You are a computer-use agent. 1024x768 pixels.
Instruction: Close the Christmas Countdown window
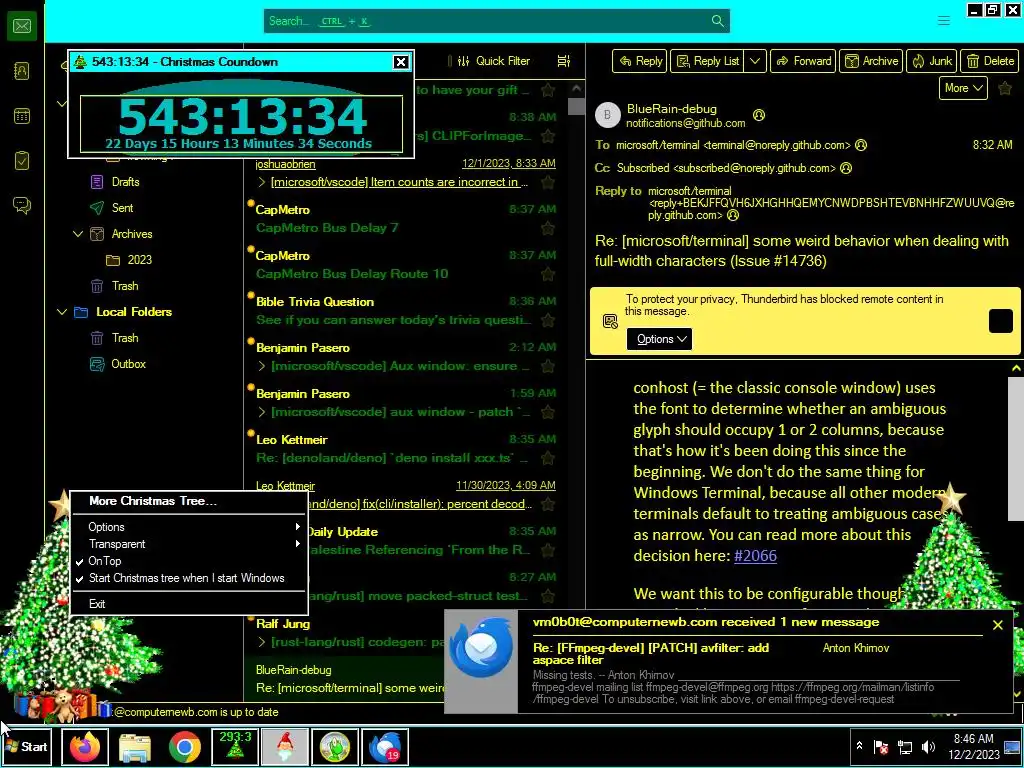tap(401, 62)
